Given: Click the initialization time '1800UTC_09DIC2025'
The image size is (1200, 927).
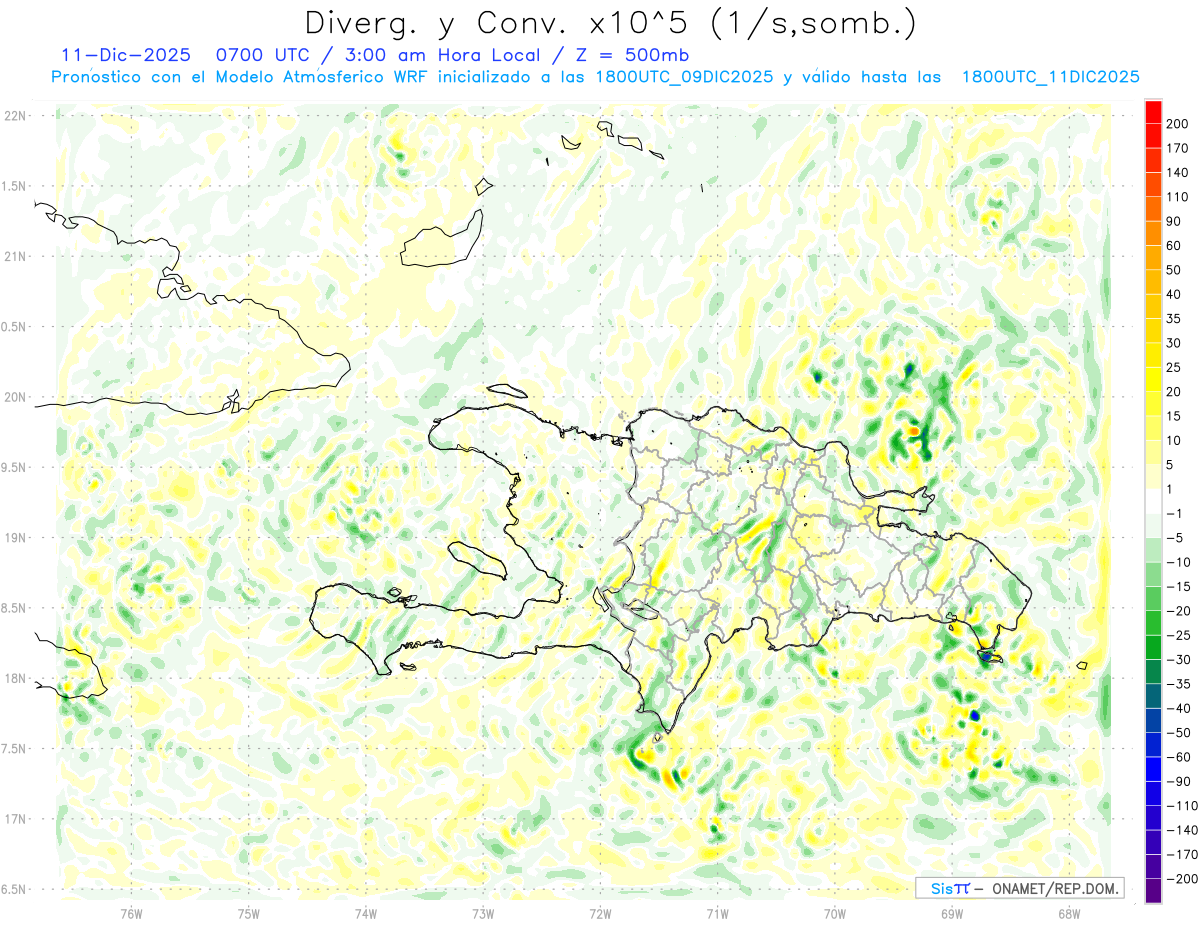Looking at the screenshot, I should (x=682, y=77).
